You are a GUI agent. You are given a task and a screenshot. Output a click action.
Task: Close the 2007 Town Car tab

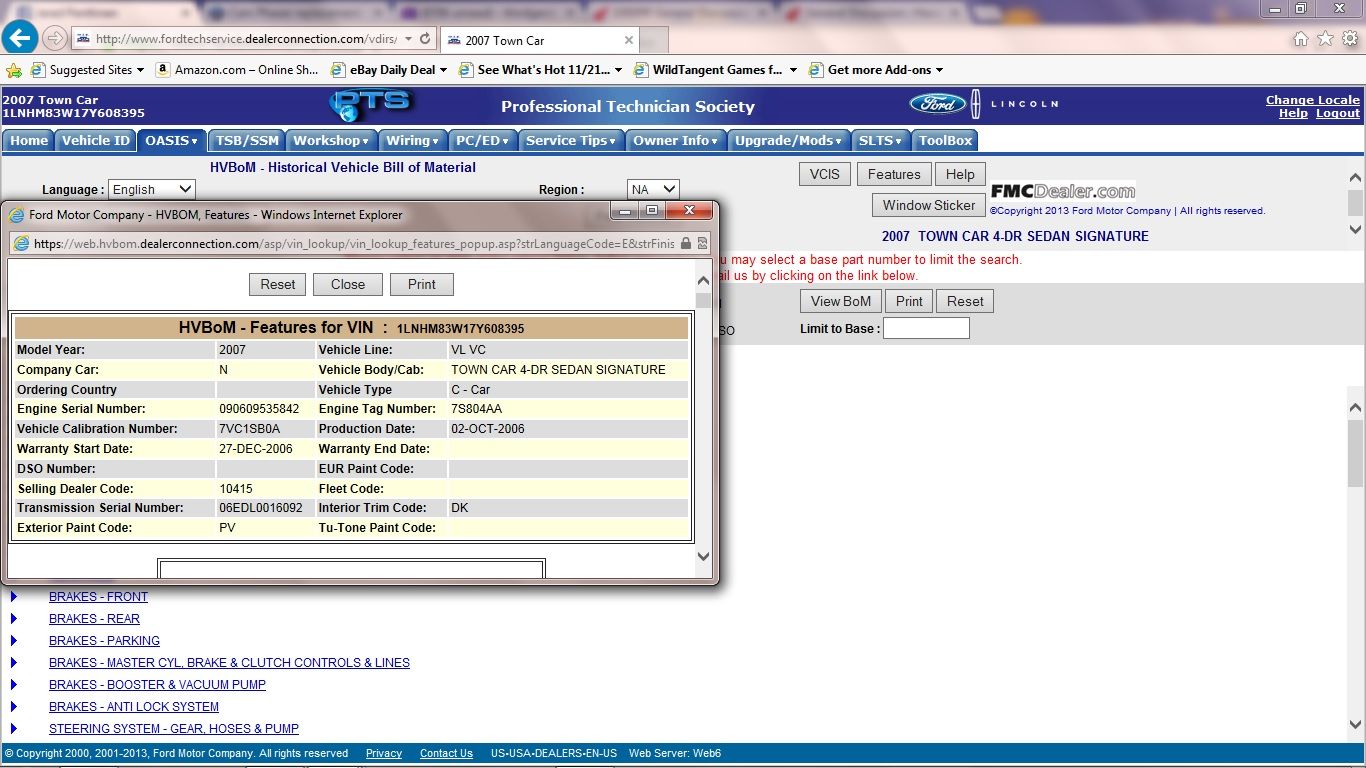click(x=628, y=41)
